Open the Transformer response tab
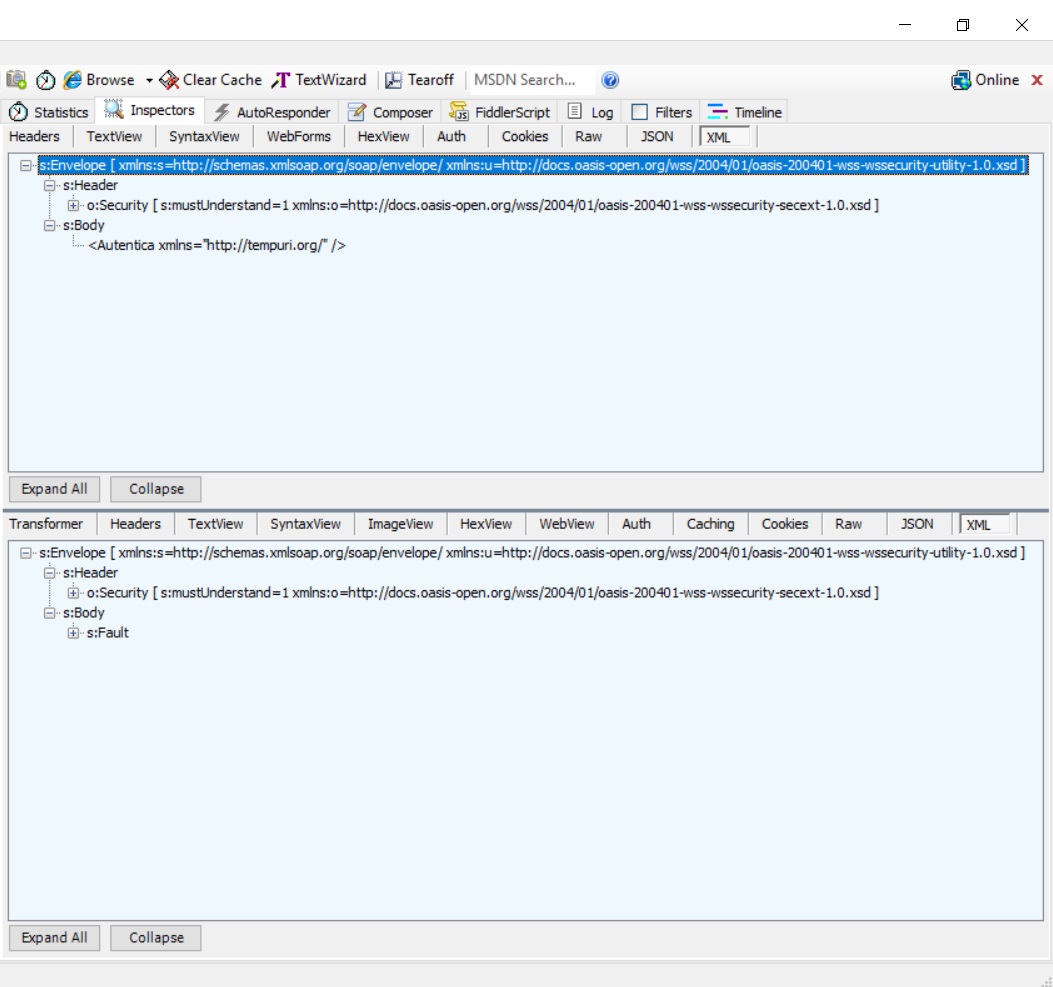This screenshot has width=1053, height=987. 46,524
